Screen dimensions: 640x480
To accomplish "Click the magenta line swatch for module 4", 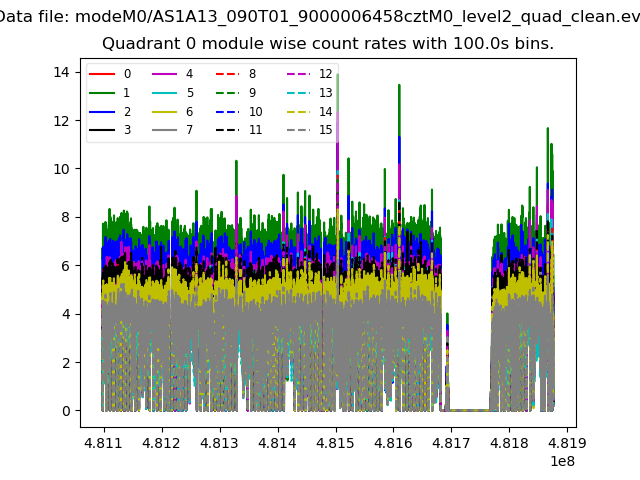I will [164, 74].
